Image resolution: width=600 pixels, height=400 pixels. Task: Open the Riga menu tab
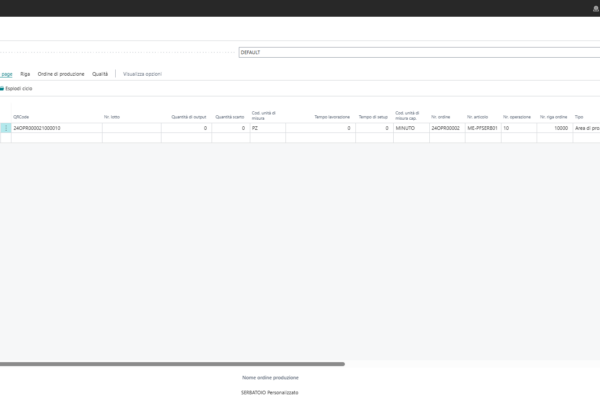click(x=25, y=74)
